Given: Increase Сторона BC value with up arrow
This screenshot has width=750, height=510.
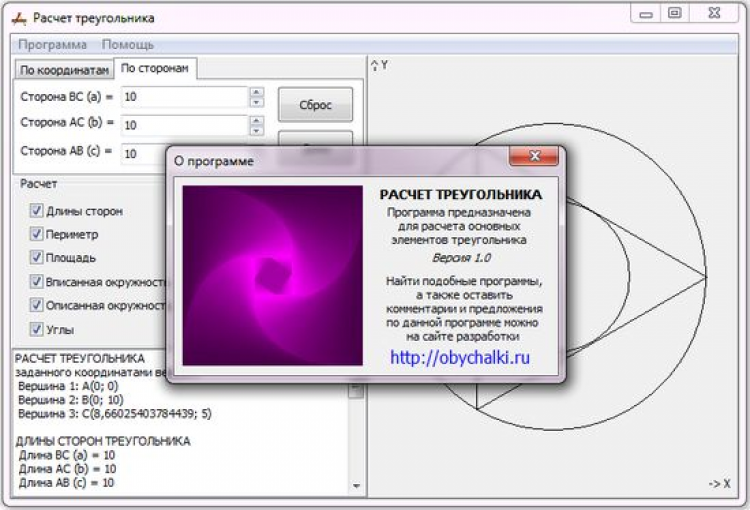Looking at the screenshot, I should click(257, 92).
